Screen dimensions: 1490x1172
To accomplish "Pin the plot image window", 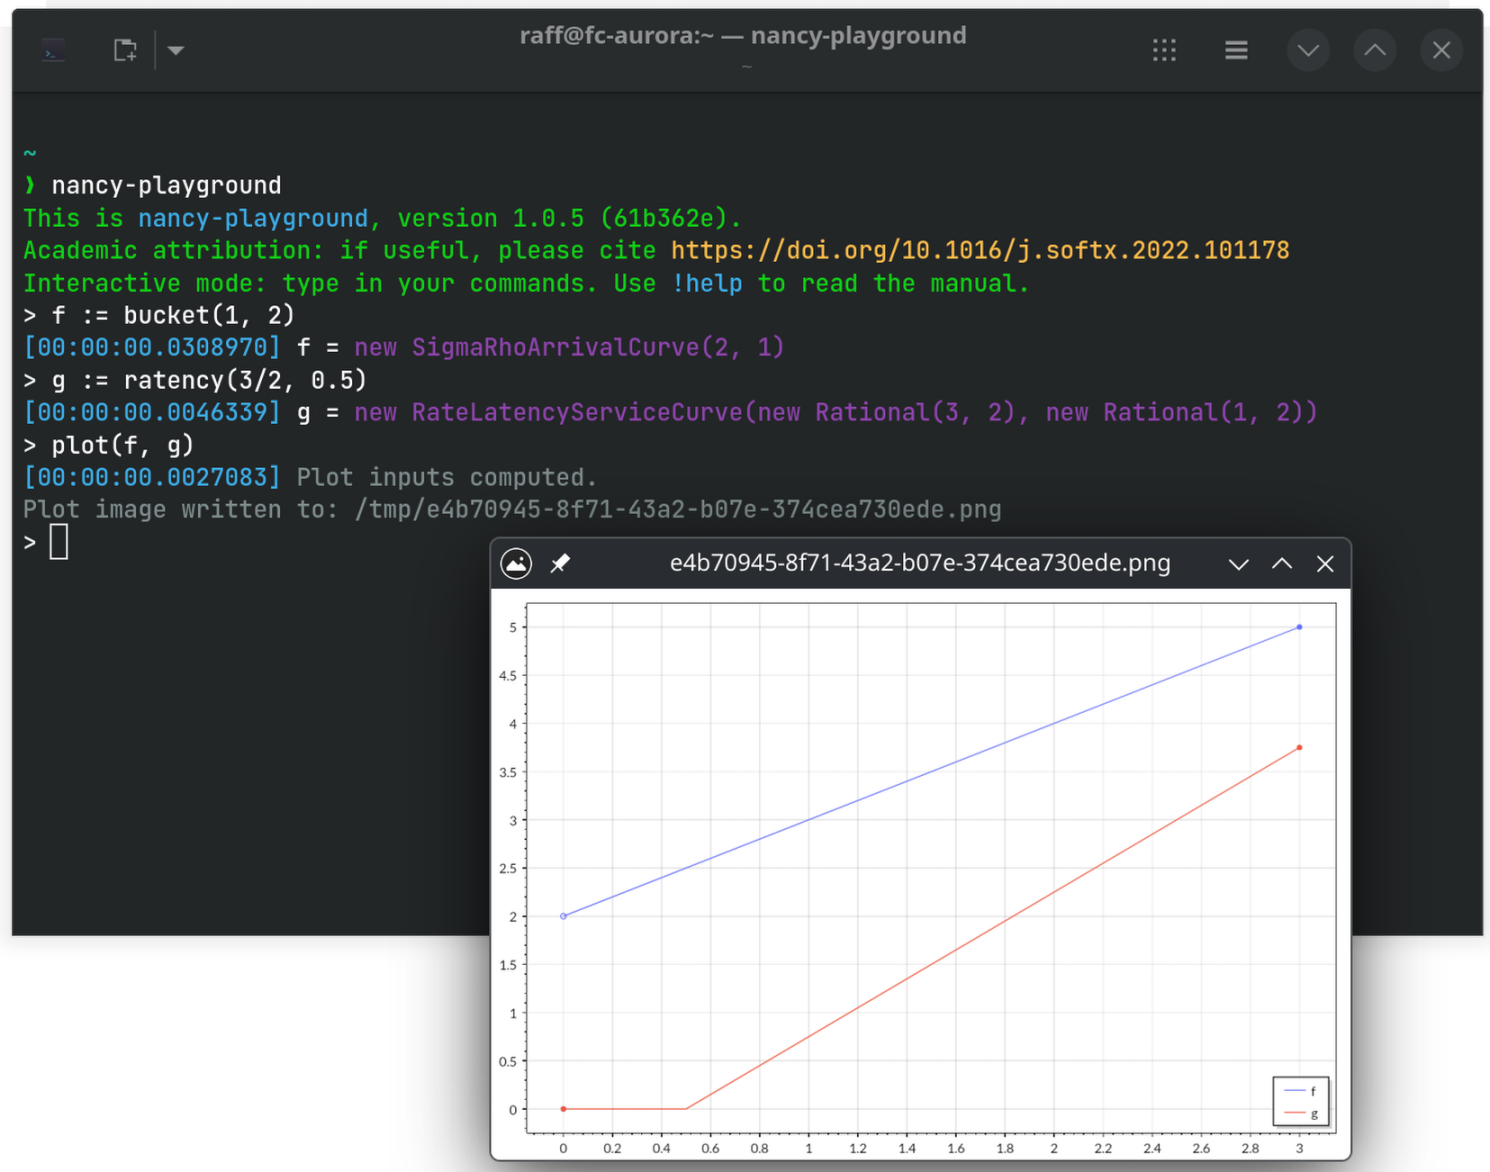I will click(x=560, y=564).
